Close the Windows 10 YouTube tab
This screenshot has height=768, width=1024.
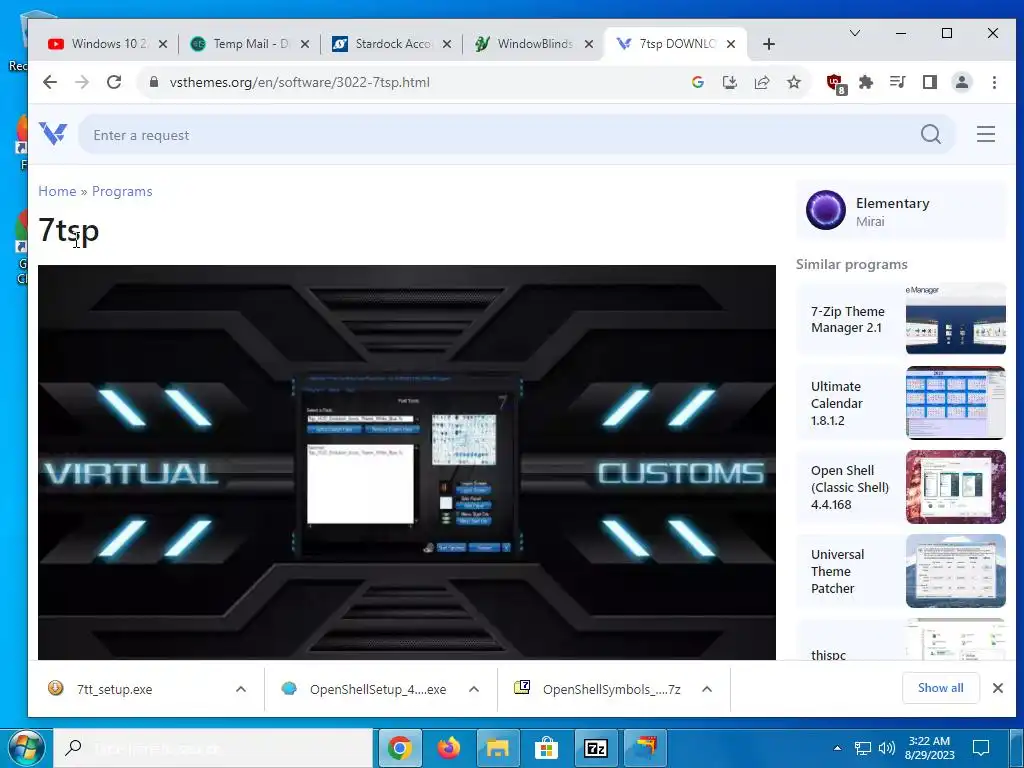[163, 44]
